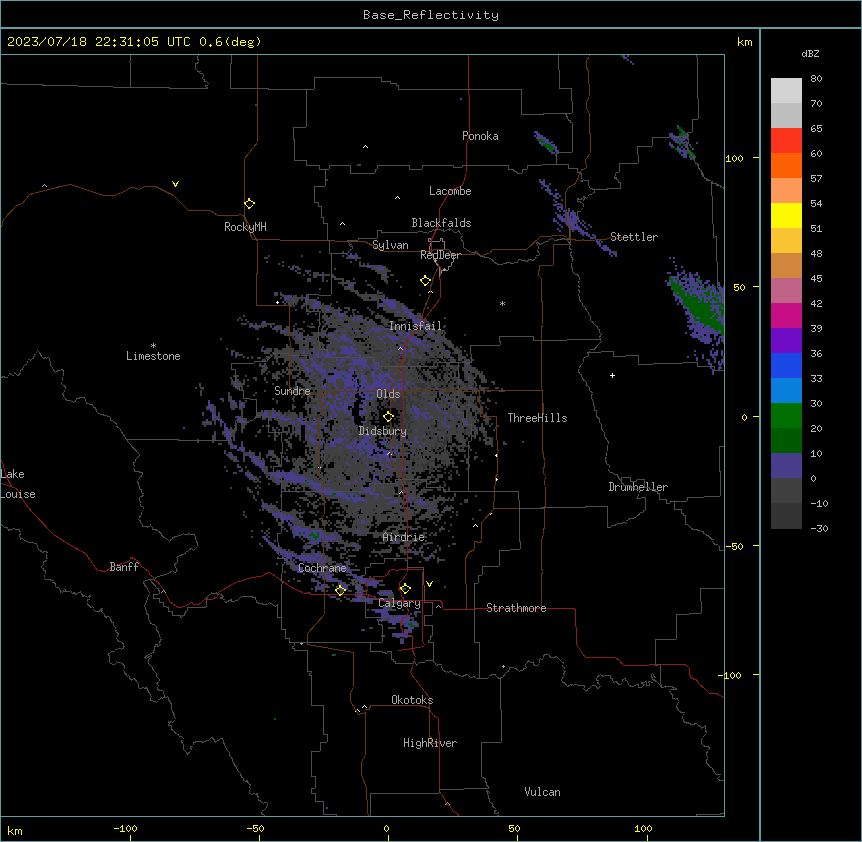Select the Banff label
This screenshot has width=862, height=842.
point(124,567)
